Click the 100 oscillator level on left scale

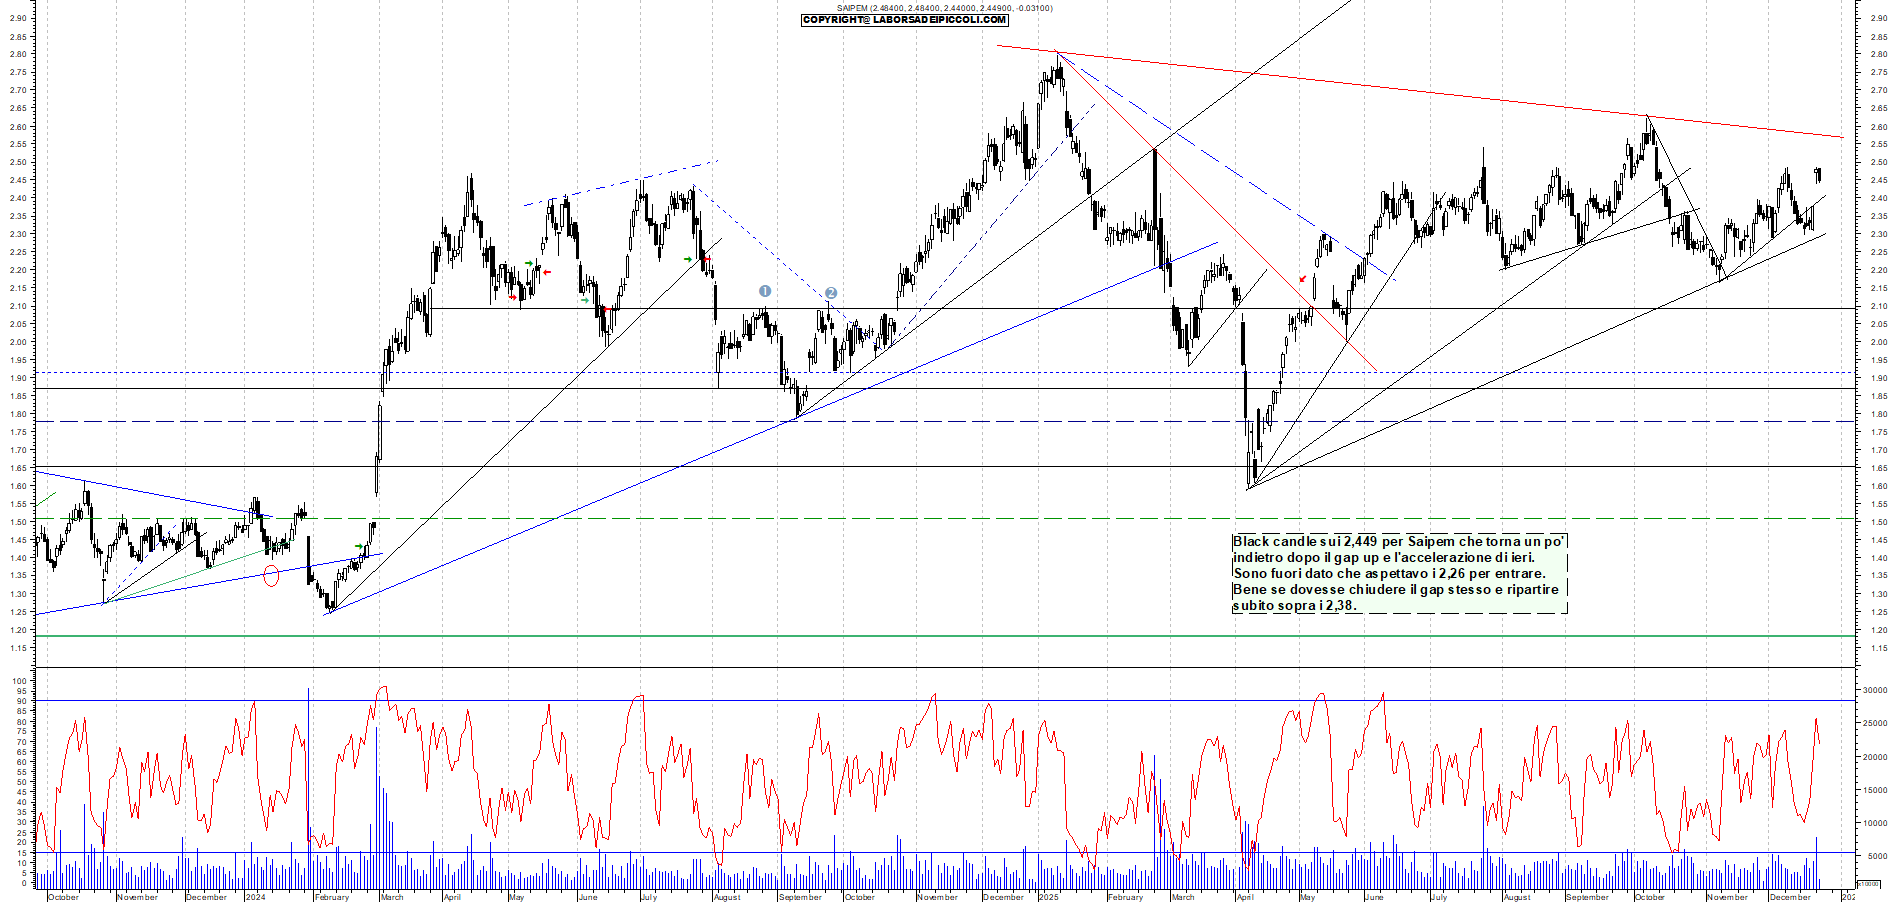[x=19, y=681]
